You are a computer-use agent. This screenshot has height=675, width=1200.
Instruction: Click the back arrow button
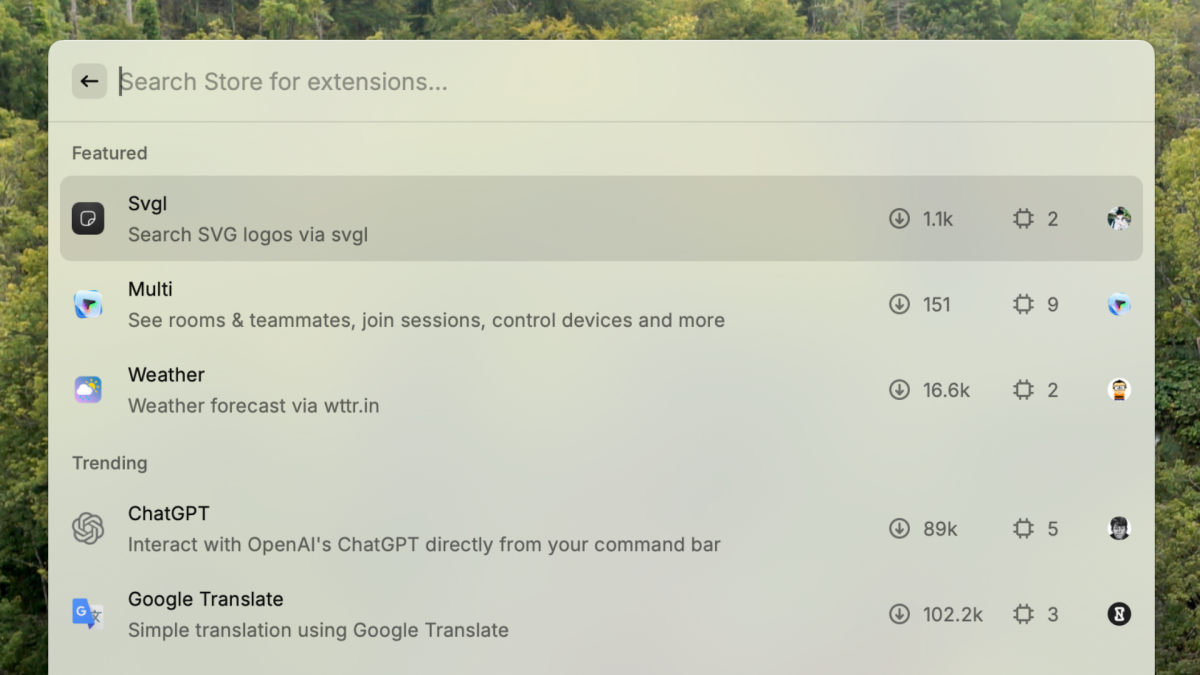(x=89, y=81)
